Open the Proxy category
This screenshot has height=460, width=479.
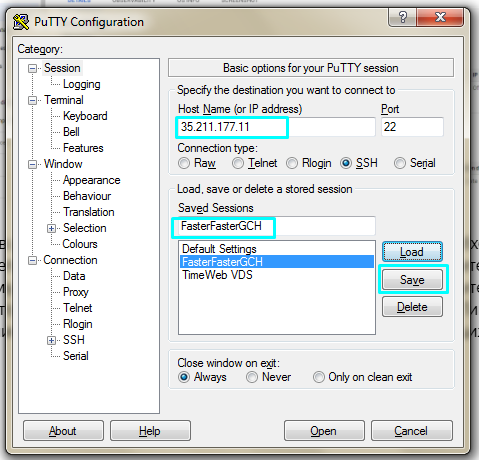tap(76, 292)
